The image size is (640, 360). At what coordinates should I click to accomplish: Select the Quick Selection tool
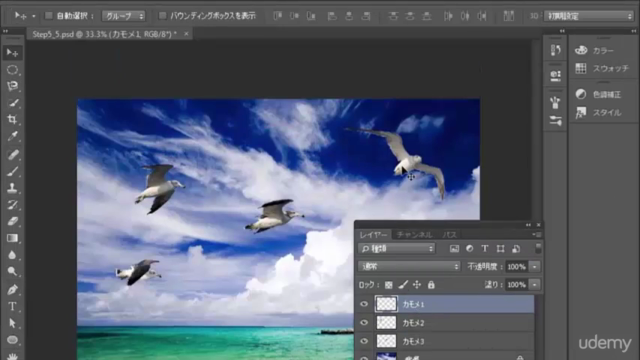pos(12,103)
